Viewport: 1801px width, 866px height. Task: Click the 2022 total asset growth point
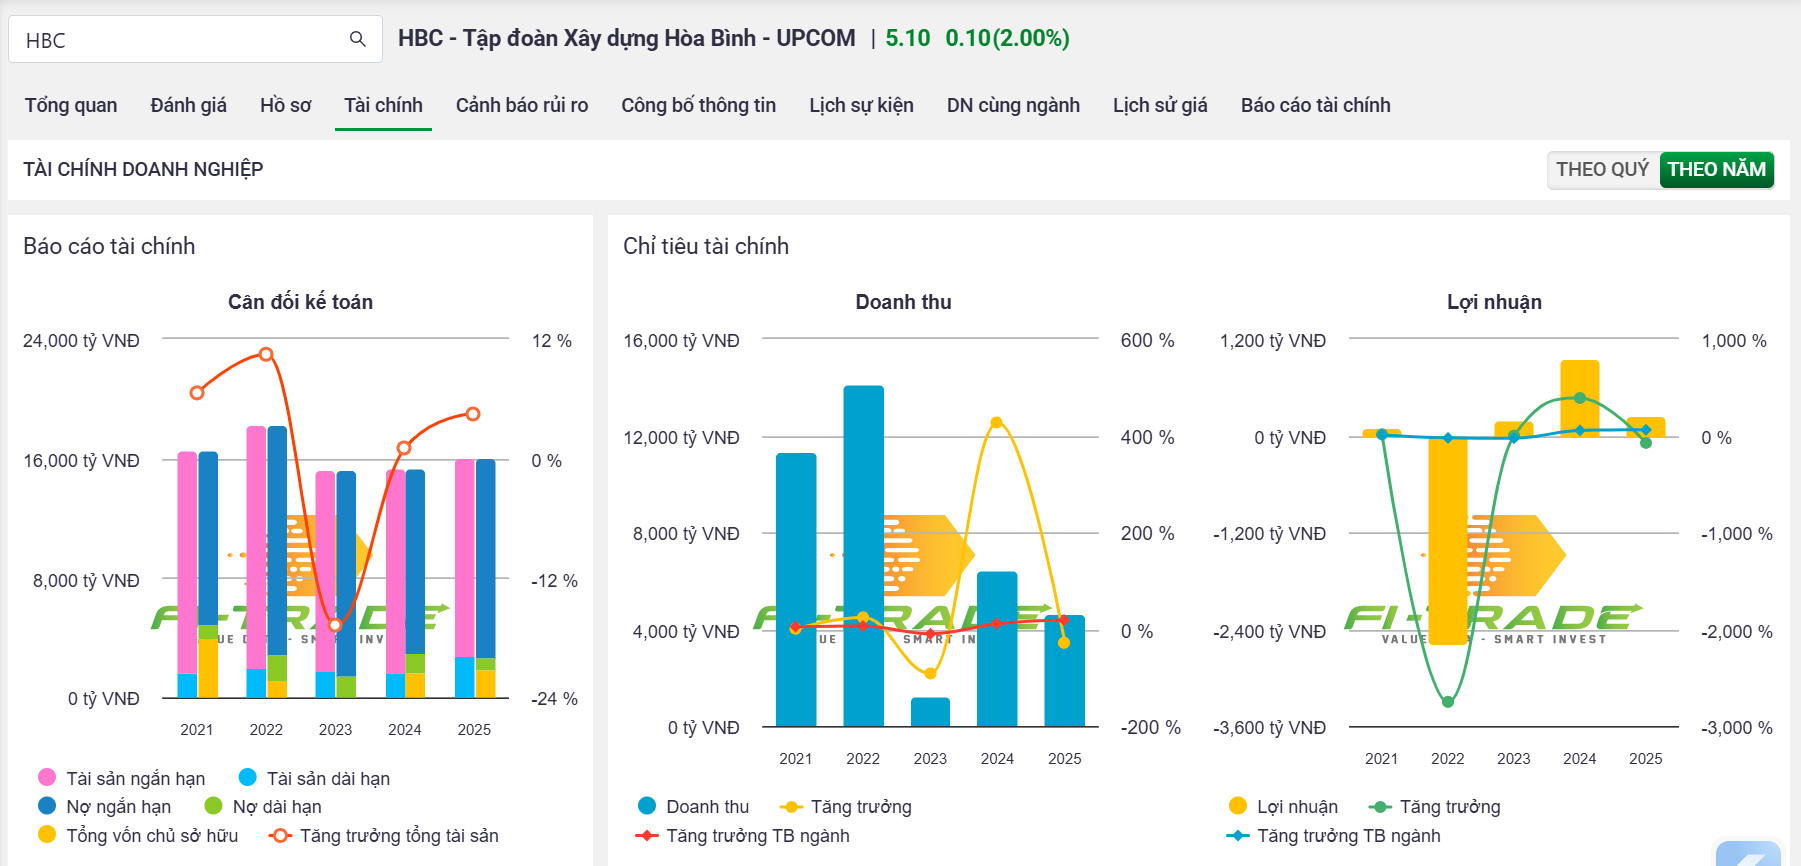click(x=266, y=354)
